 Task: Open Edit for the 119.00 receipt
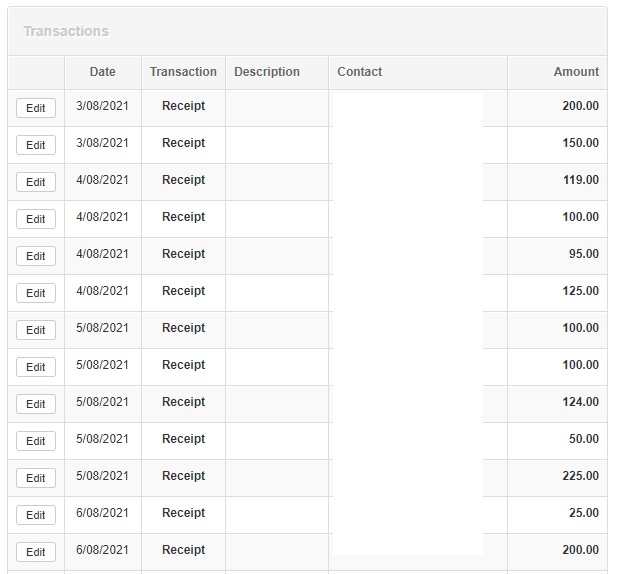tap(36, 182)
